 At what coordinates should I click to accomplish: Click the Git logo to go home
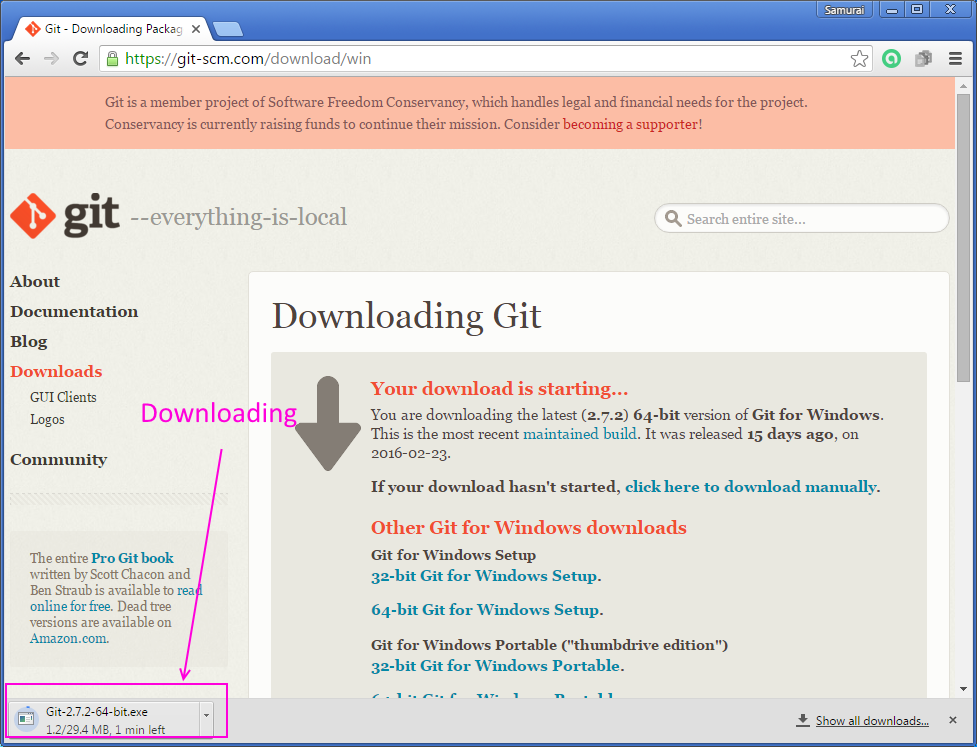[x=65, y=216]
